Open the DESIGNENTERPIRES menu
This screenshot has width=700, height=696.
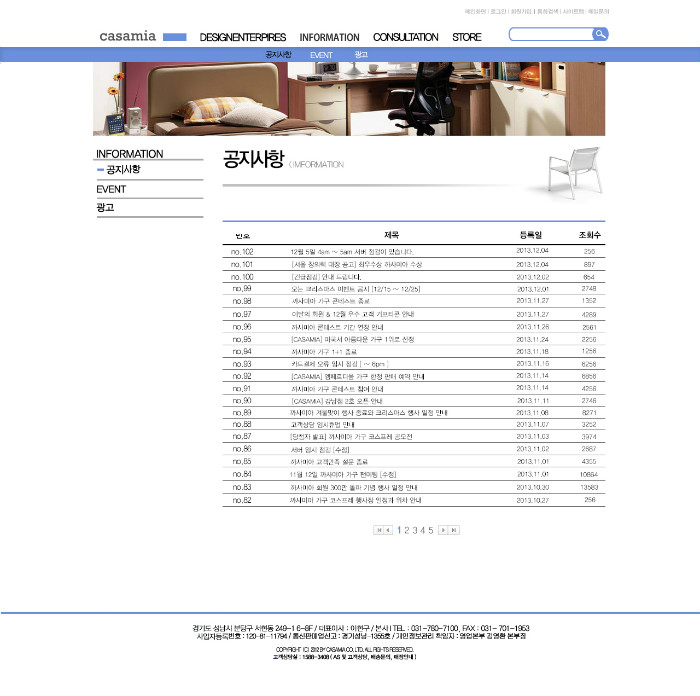(x=243, y=38)
